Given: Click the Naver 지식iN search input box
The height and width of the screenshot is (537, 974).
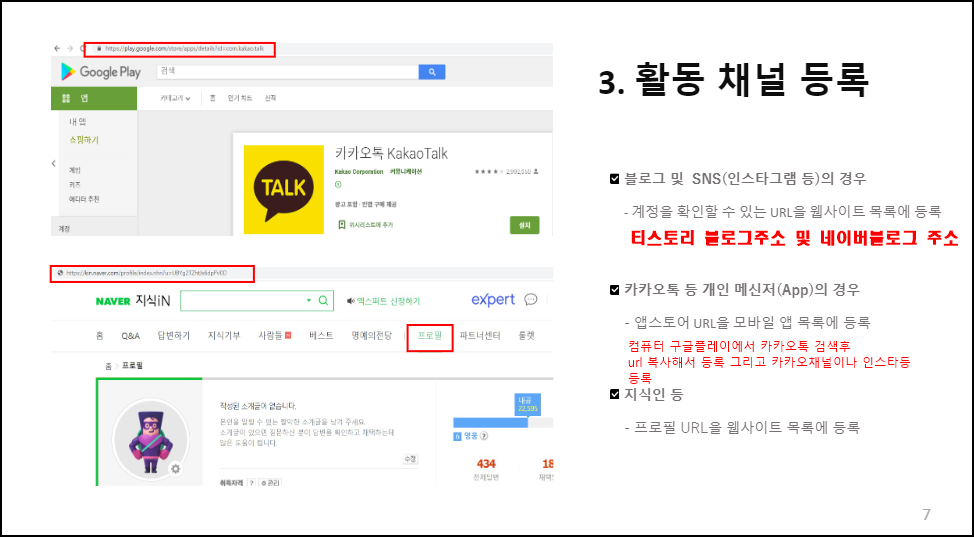Looking at the screenshot, I should (x=257, y=301).
